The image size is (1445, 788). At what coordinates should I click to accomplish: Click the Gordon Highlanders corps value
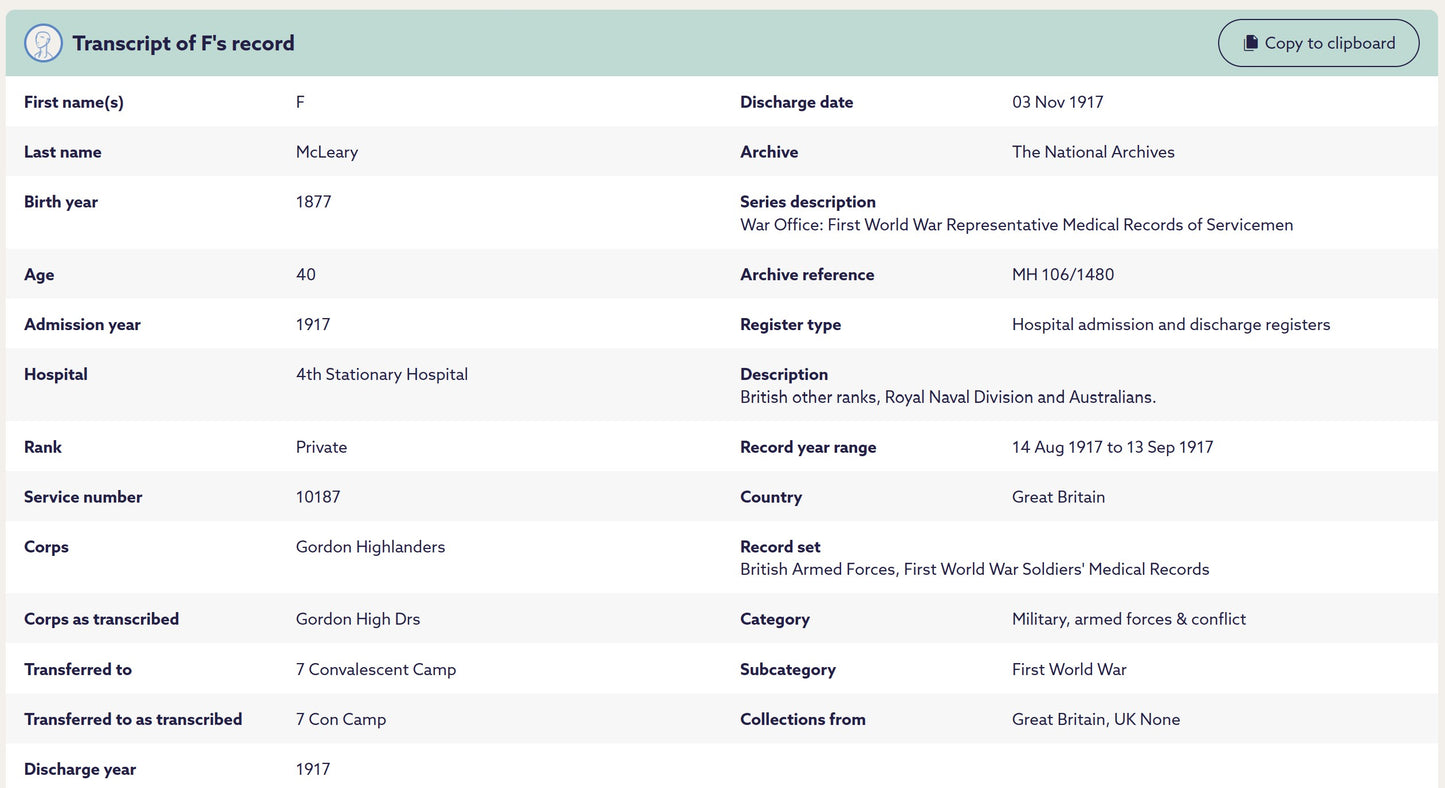371,547
